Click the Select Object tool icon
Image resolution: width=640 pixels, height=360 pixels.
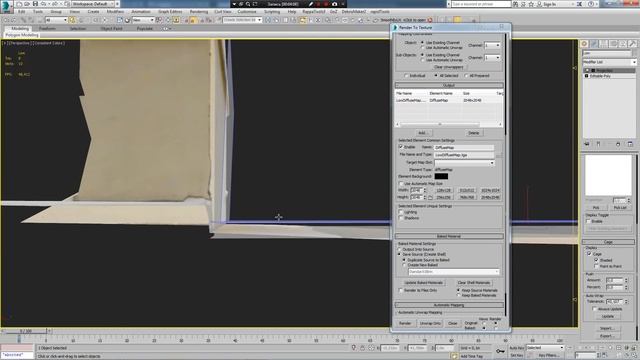pos(72,20)
